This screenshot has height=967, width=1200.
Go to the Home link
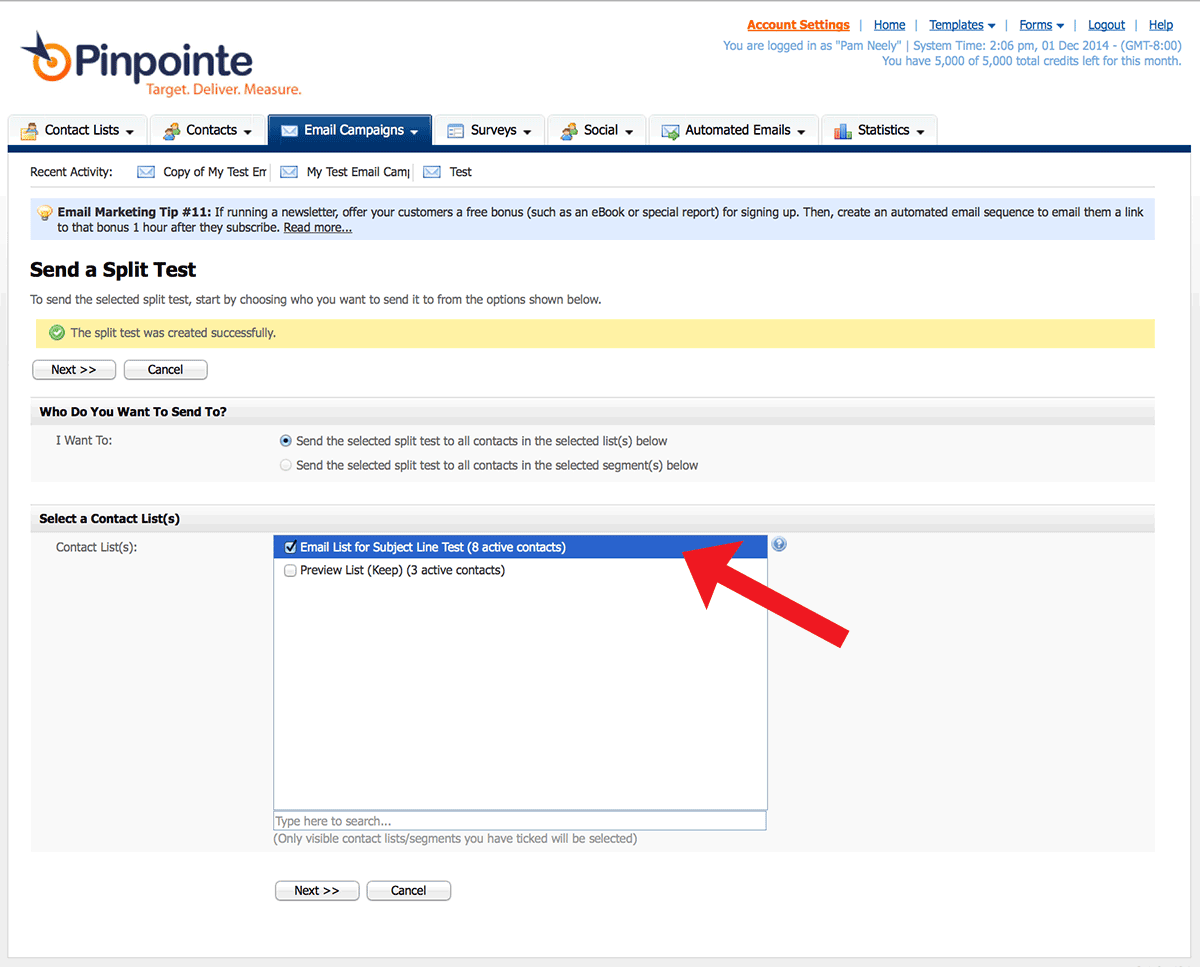click(889, 25)
